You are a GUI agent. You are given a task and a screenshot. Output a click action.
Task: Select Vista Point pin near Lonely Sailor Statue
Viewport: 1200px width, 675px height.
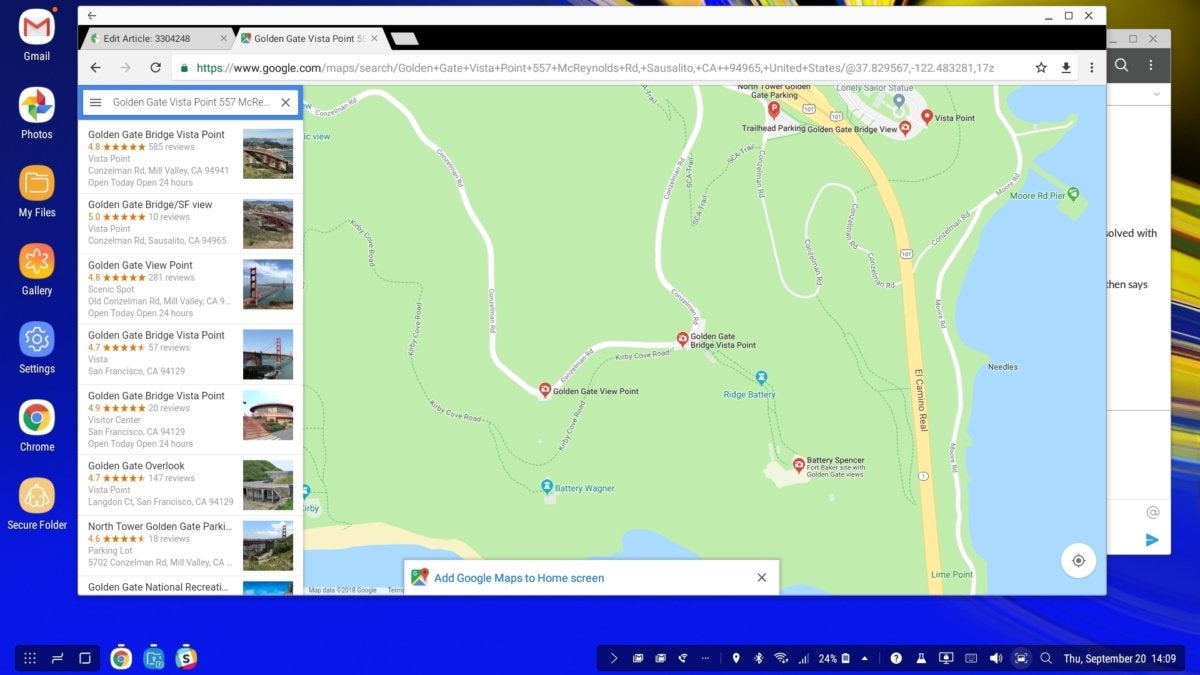click(926, 117)
